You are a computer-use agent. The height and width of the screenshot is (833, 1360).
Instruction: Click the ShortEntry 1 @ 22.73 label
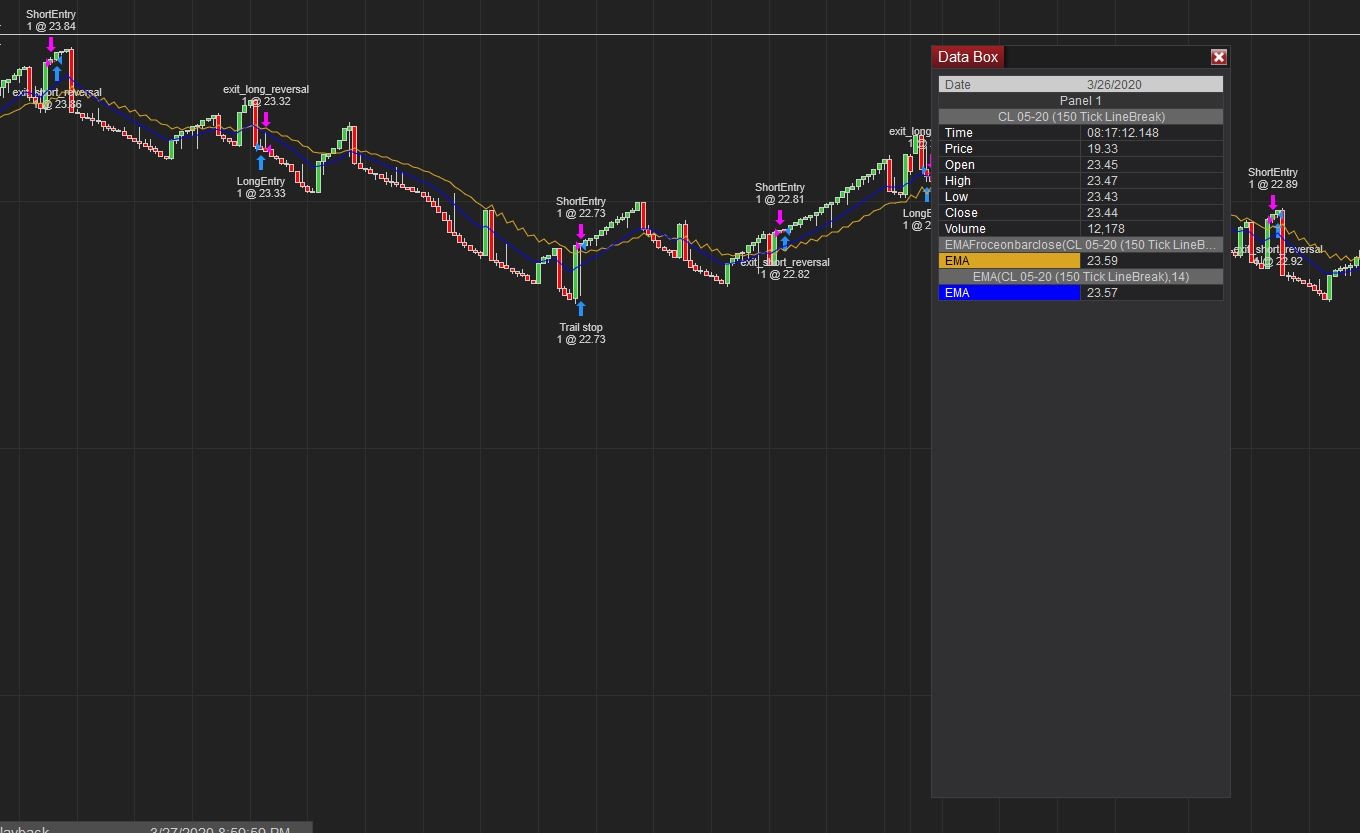(x=581, y=208)
